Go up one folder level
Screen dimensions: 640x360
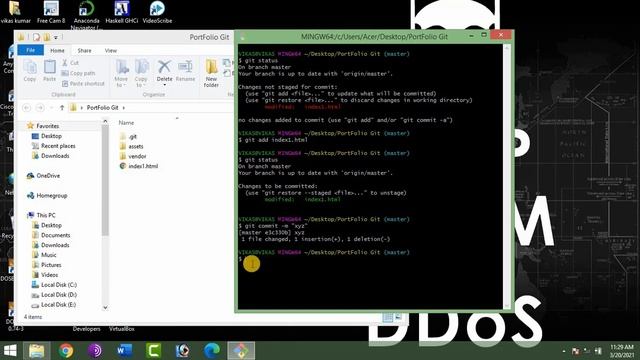coord(62,108)
